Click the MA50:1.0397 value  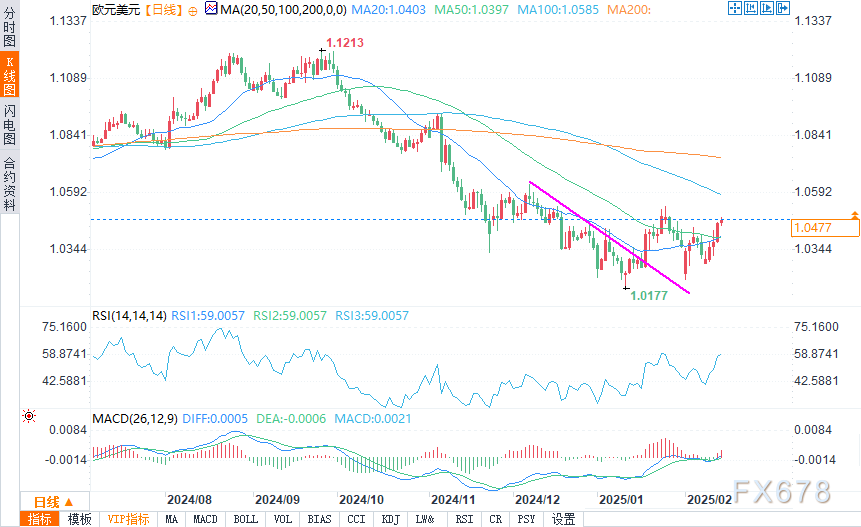coord(472,9)
